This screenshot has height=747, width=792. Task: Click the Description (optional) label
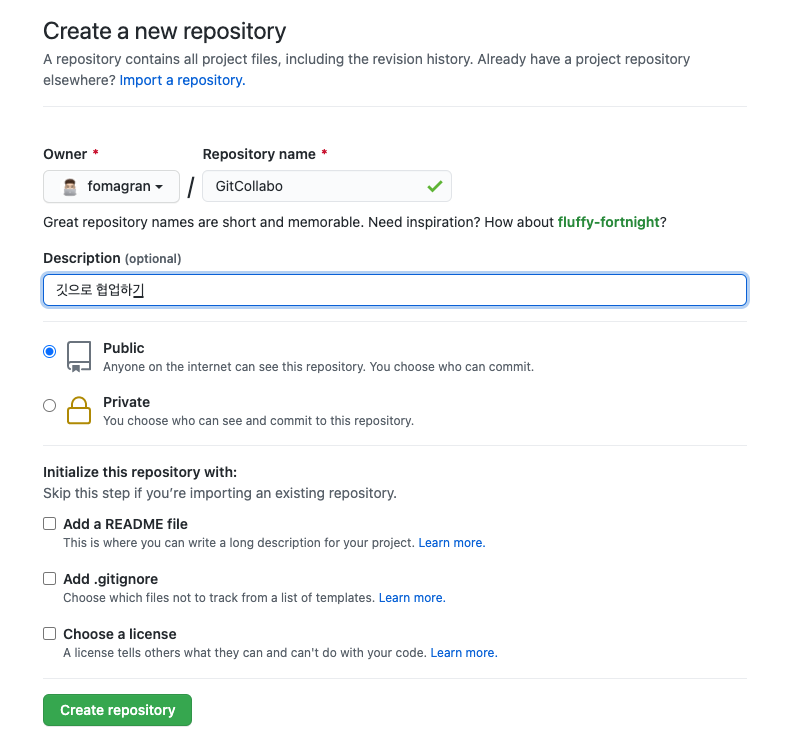112,258
